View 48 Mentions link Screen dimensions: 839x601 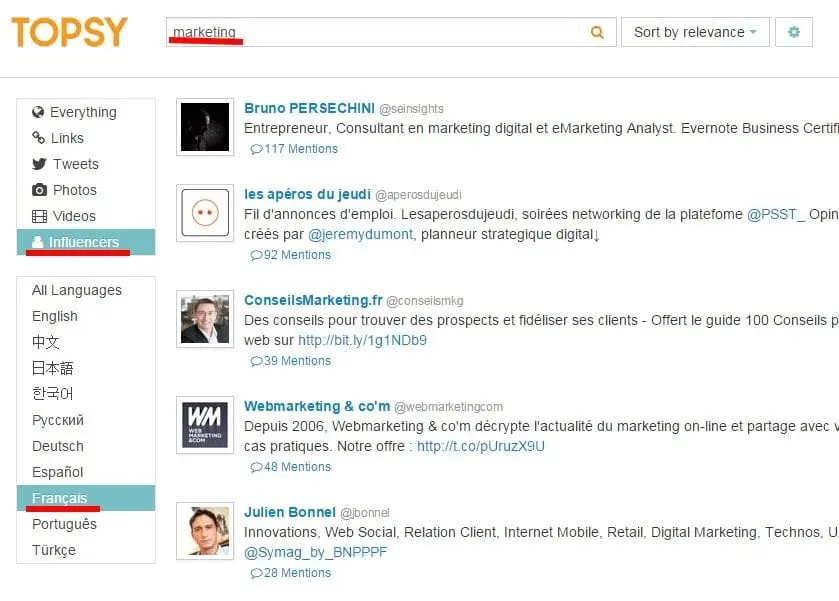click(x=298, y=467)
